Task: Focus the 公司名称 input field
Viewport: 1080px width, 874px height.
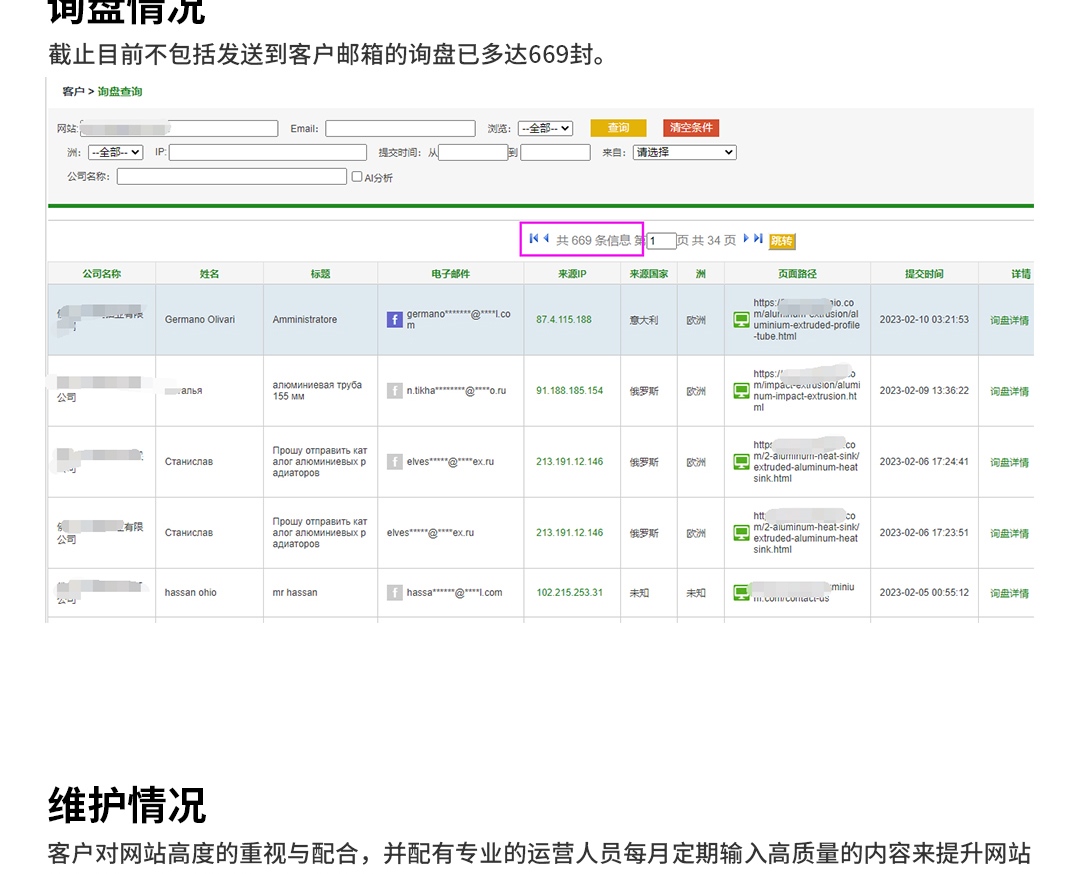Action: [x=231, y=176]
